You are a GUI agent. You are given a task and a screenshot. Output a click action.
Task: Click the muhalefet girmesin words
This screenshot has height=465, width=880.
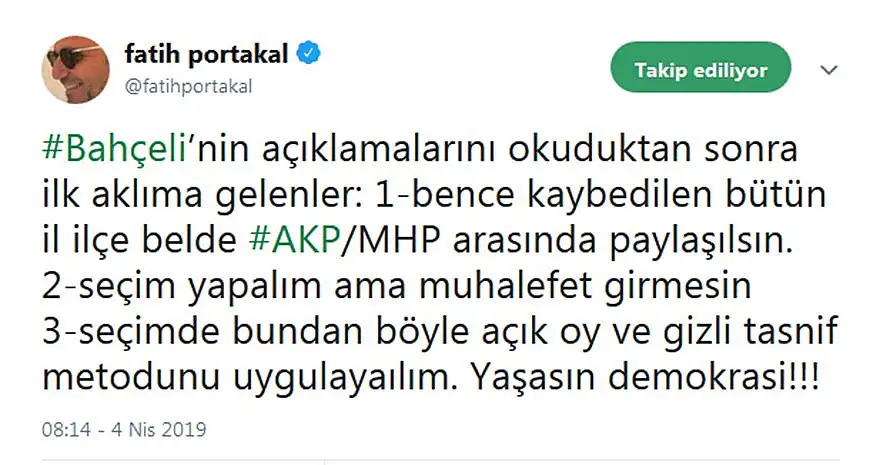pyautogui.click(x=585, y=286)
